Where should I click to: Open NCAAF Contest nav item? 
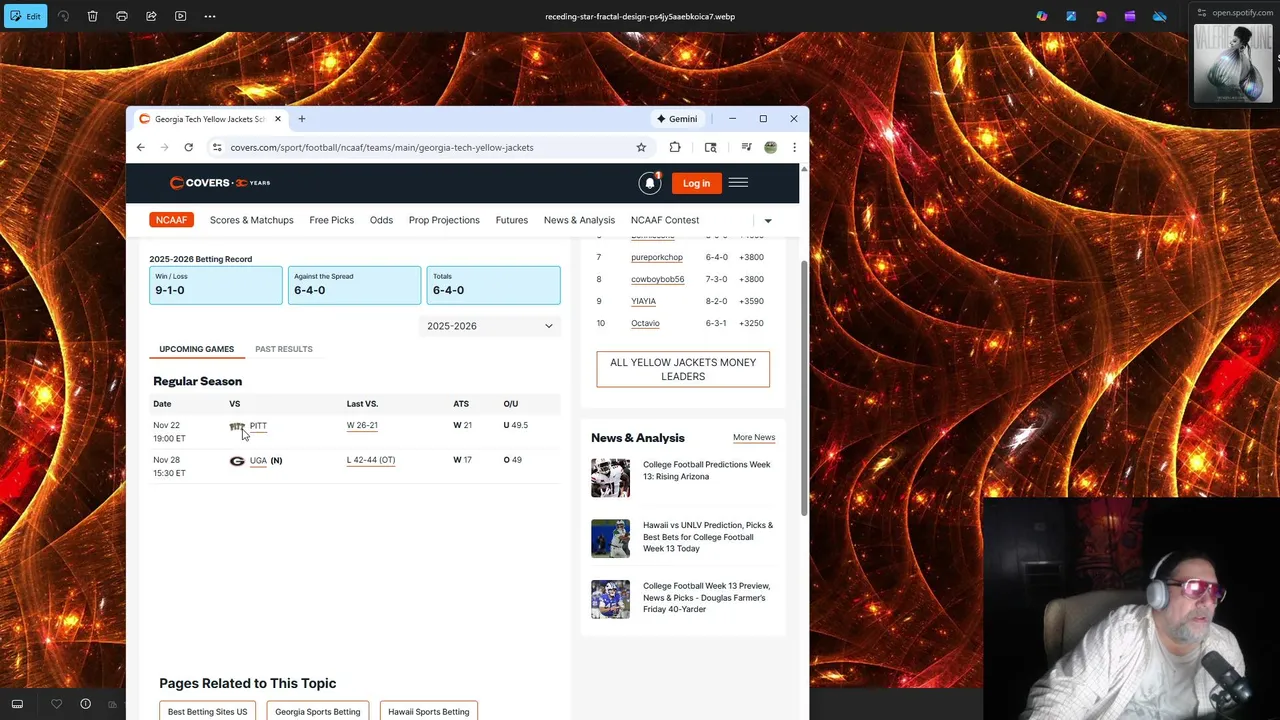pos(665,220)
